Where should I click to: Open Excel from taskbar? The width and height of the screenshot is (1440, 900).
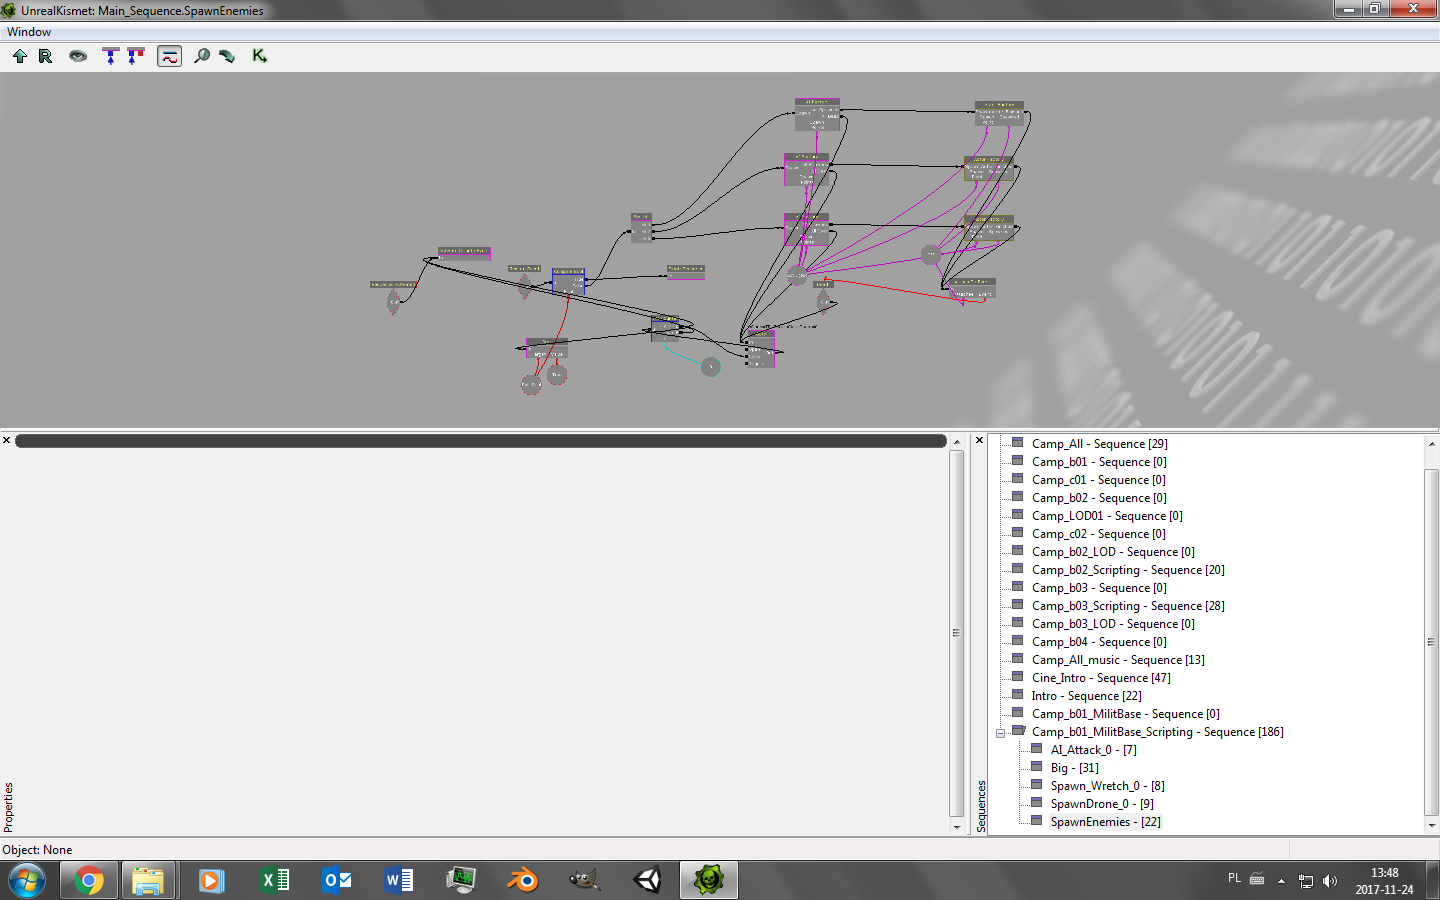[273, 881]
